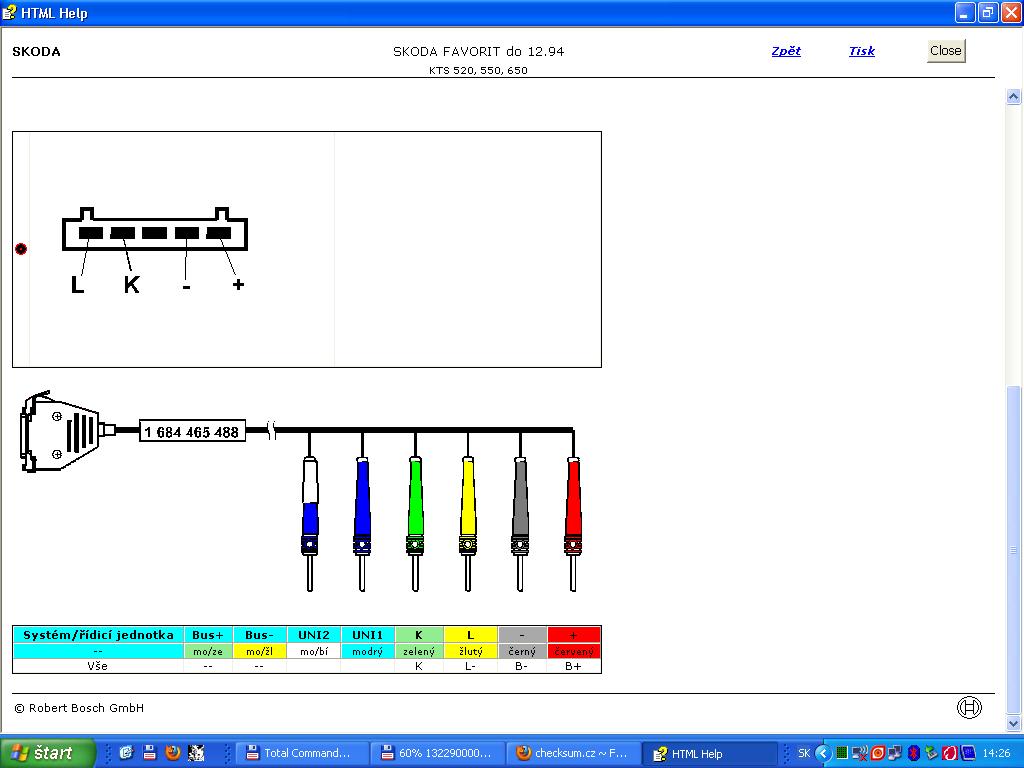Click the red dot marker beside connector diagram
The width and height of the screenshot is (1024, 768).
click(x=21, y=249)
